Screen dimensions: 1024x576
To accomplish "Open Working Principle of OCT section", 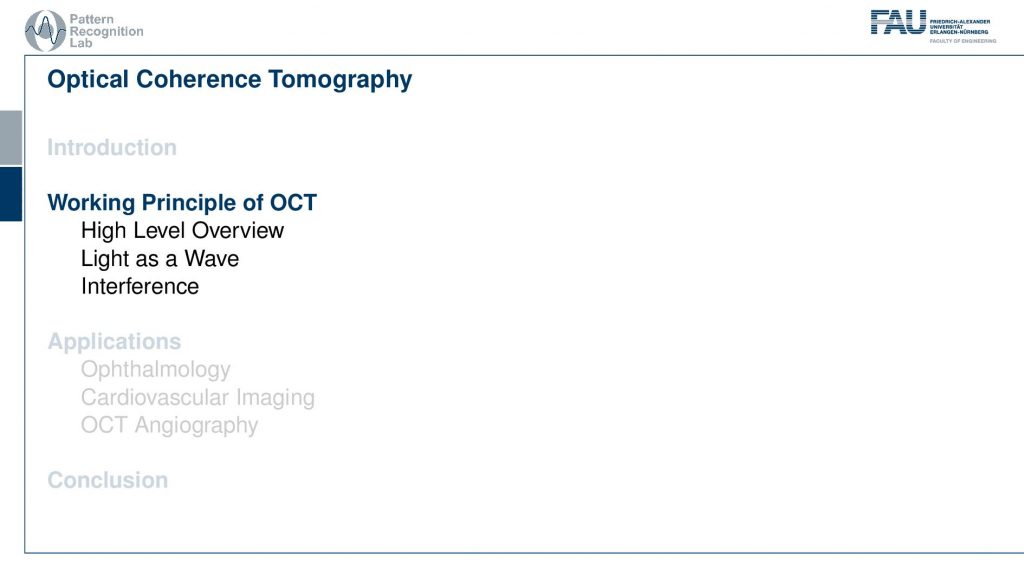I will pyautogui.click(x=182, y=202).
